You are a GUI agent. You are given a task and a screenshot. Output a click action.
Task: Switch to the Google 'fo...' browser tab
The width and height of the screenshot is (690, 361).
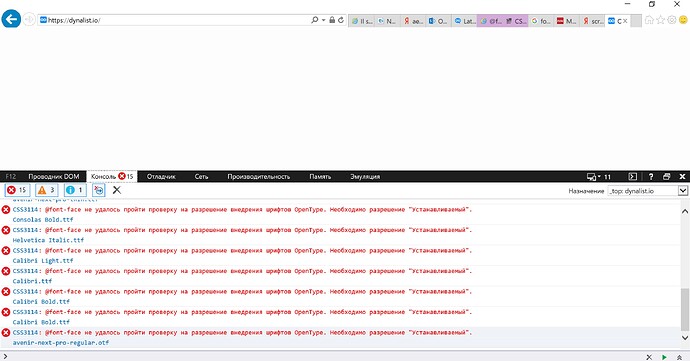point(541,21)
